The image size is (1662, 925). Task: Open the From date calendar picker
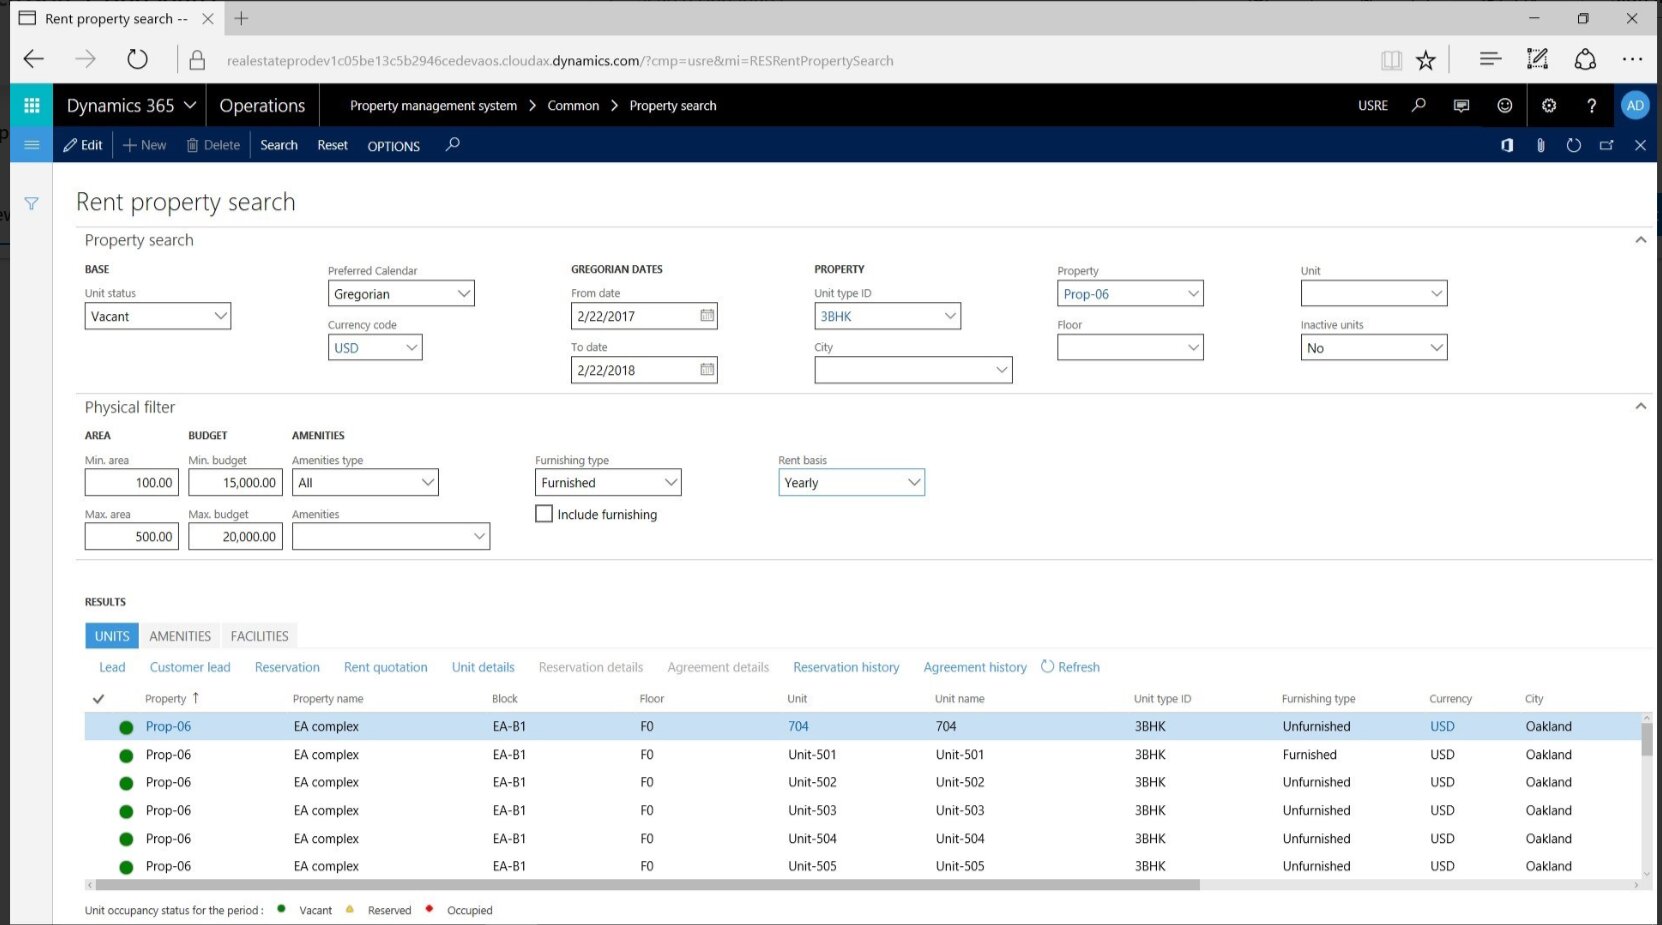(707, 316)
